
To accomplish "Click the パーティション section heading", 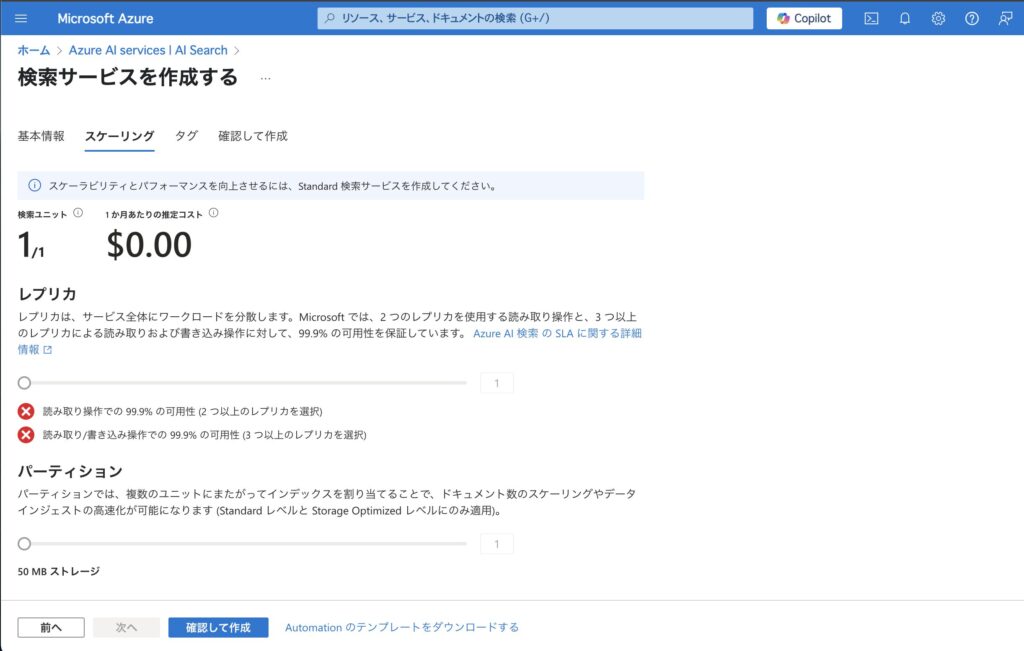I will point(70,471).
